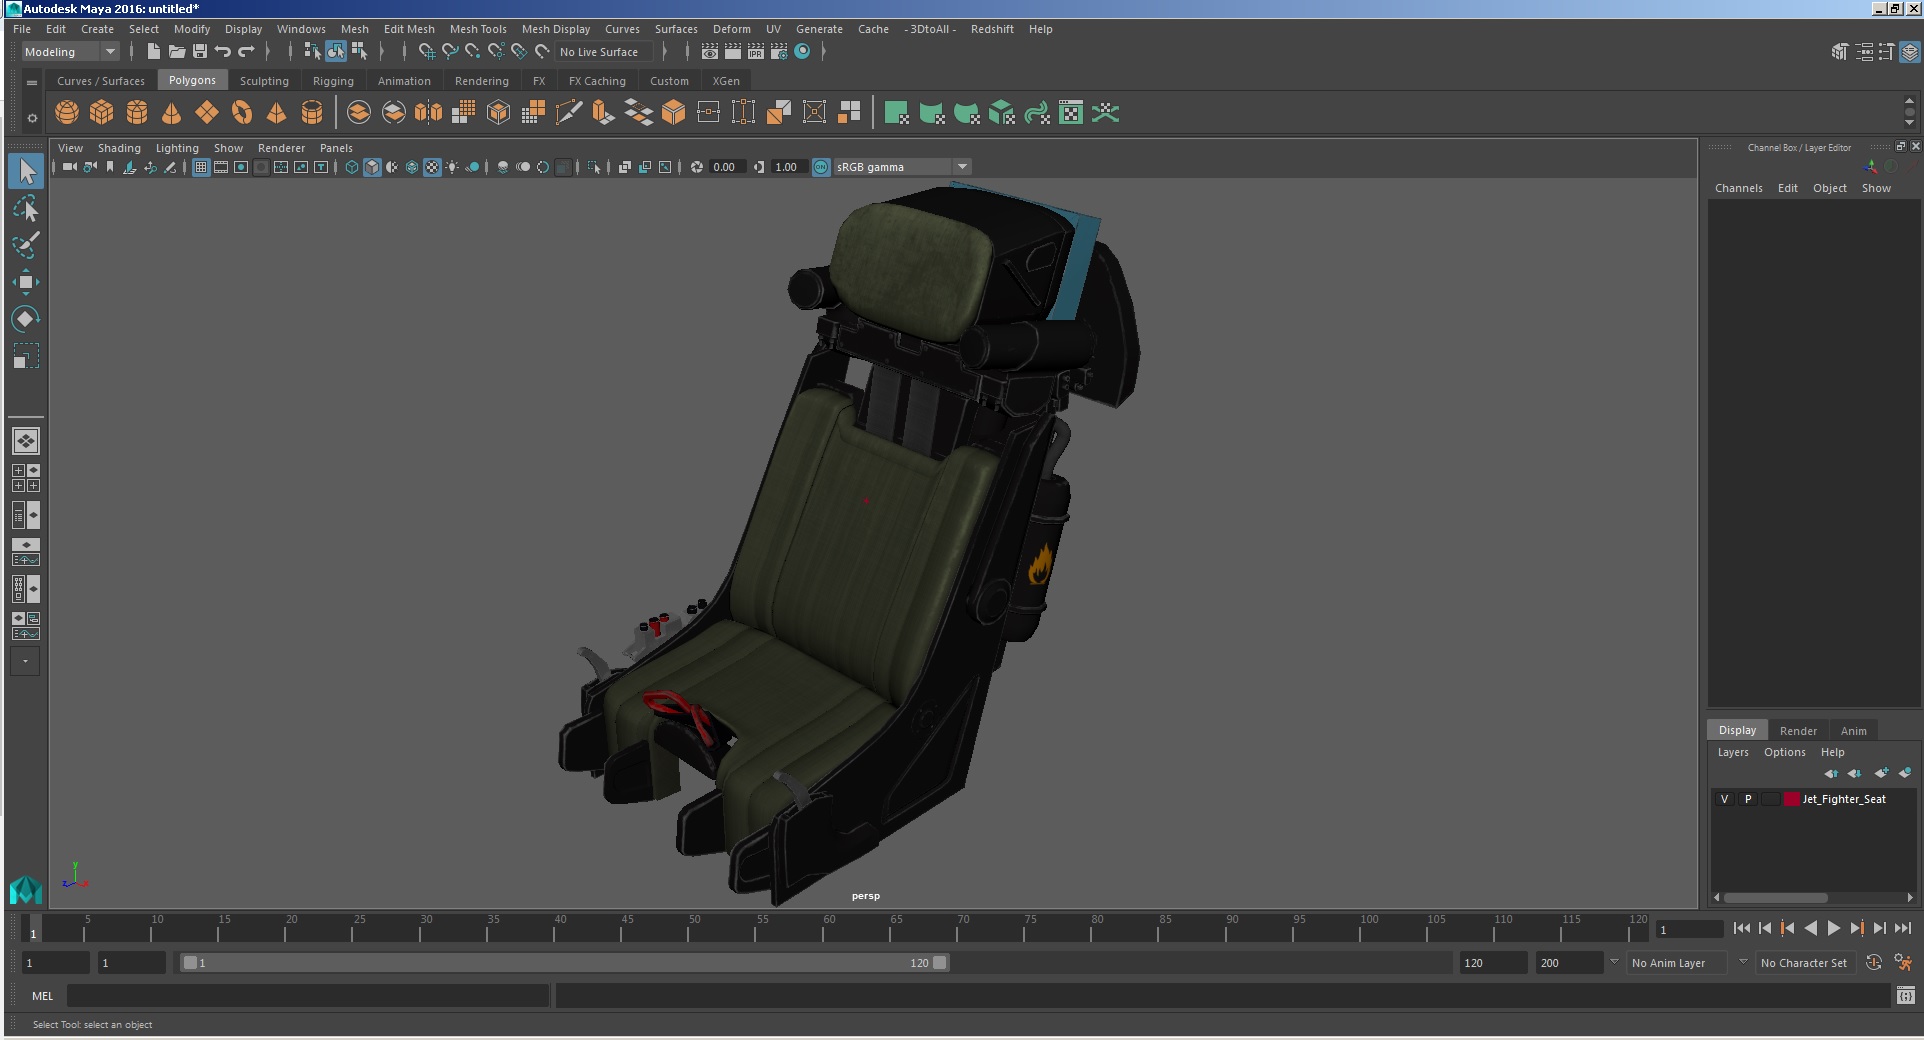
Task: Toggle the color management ON button
Action: (821, 167)
